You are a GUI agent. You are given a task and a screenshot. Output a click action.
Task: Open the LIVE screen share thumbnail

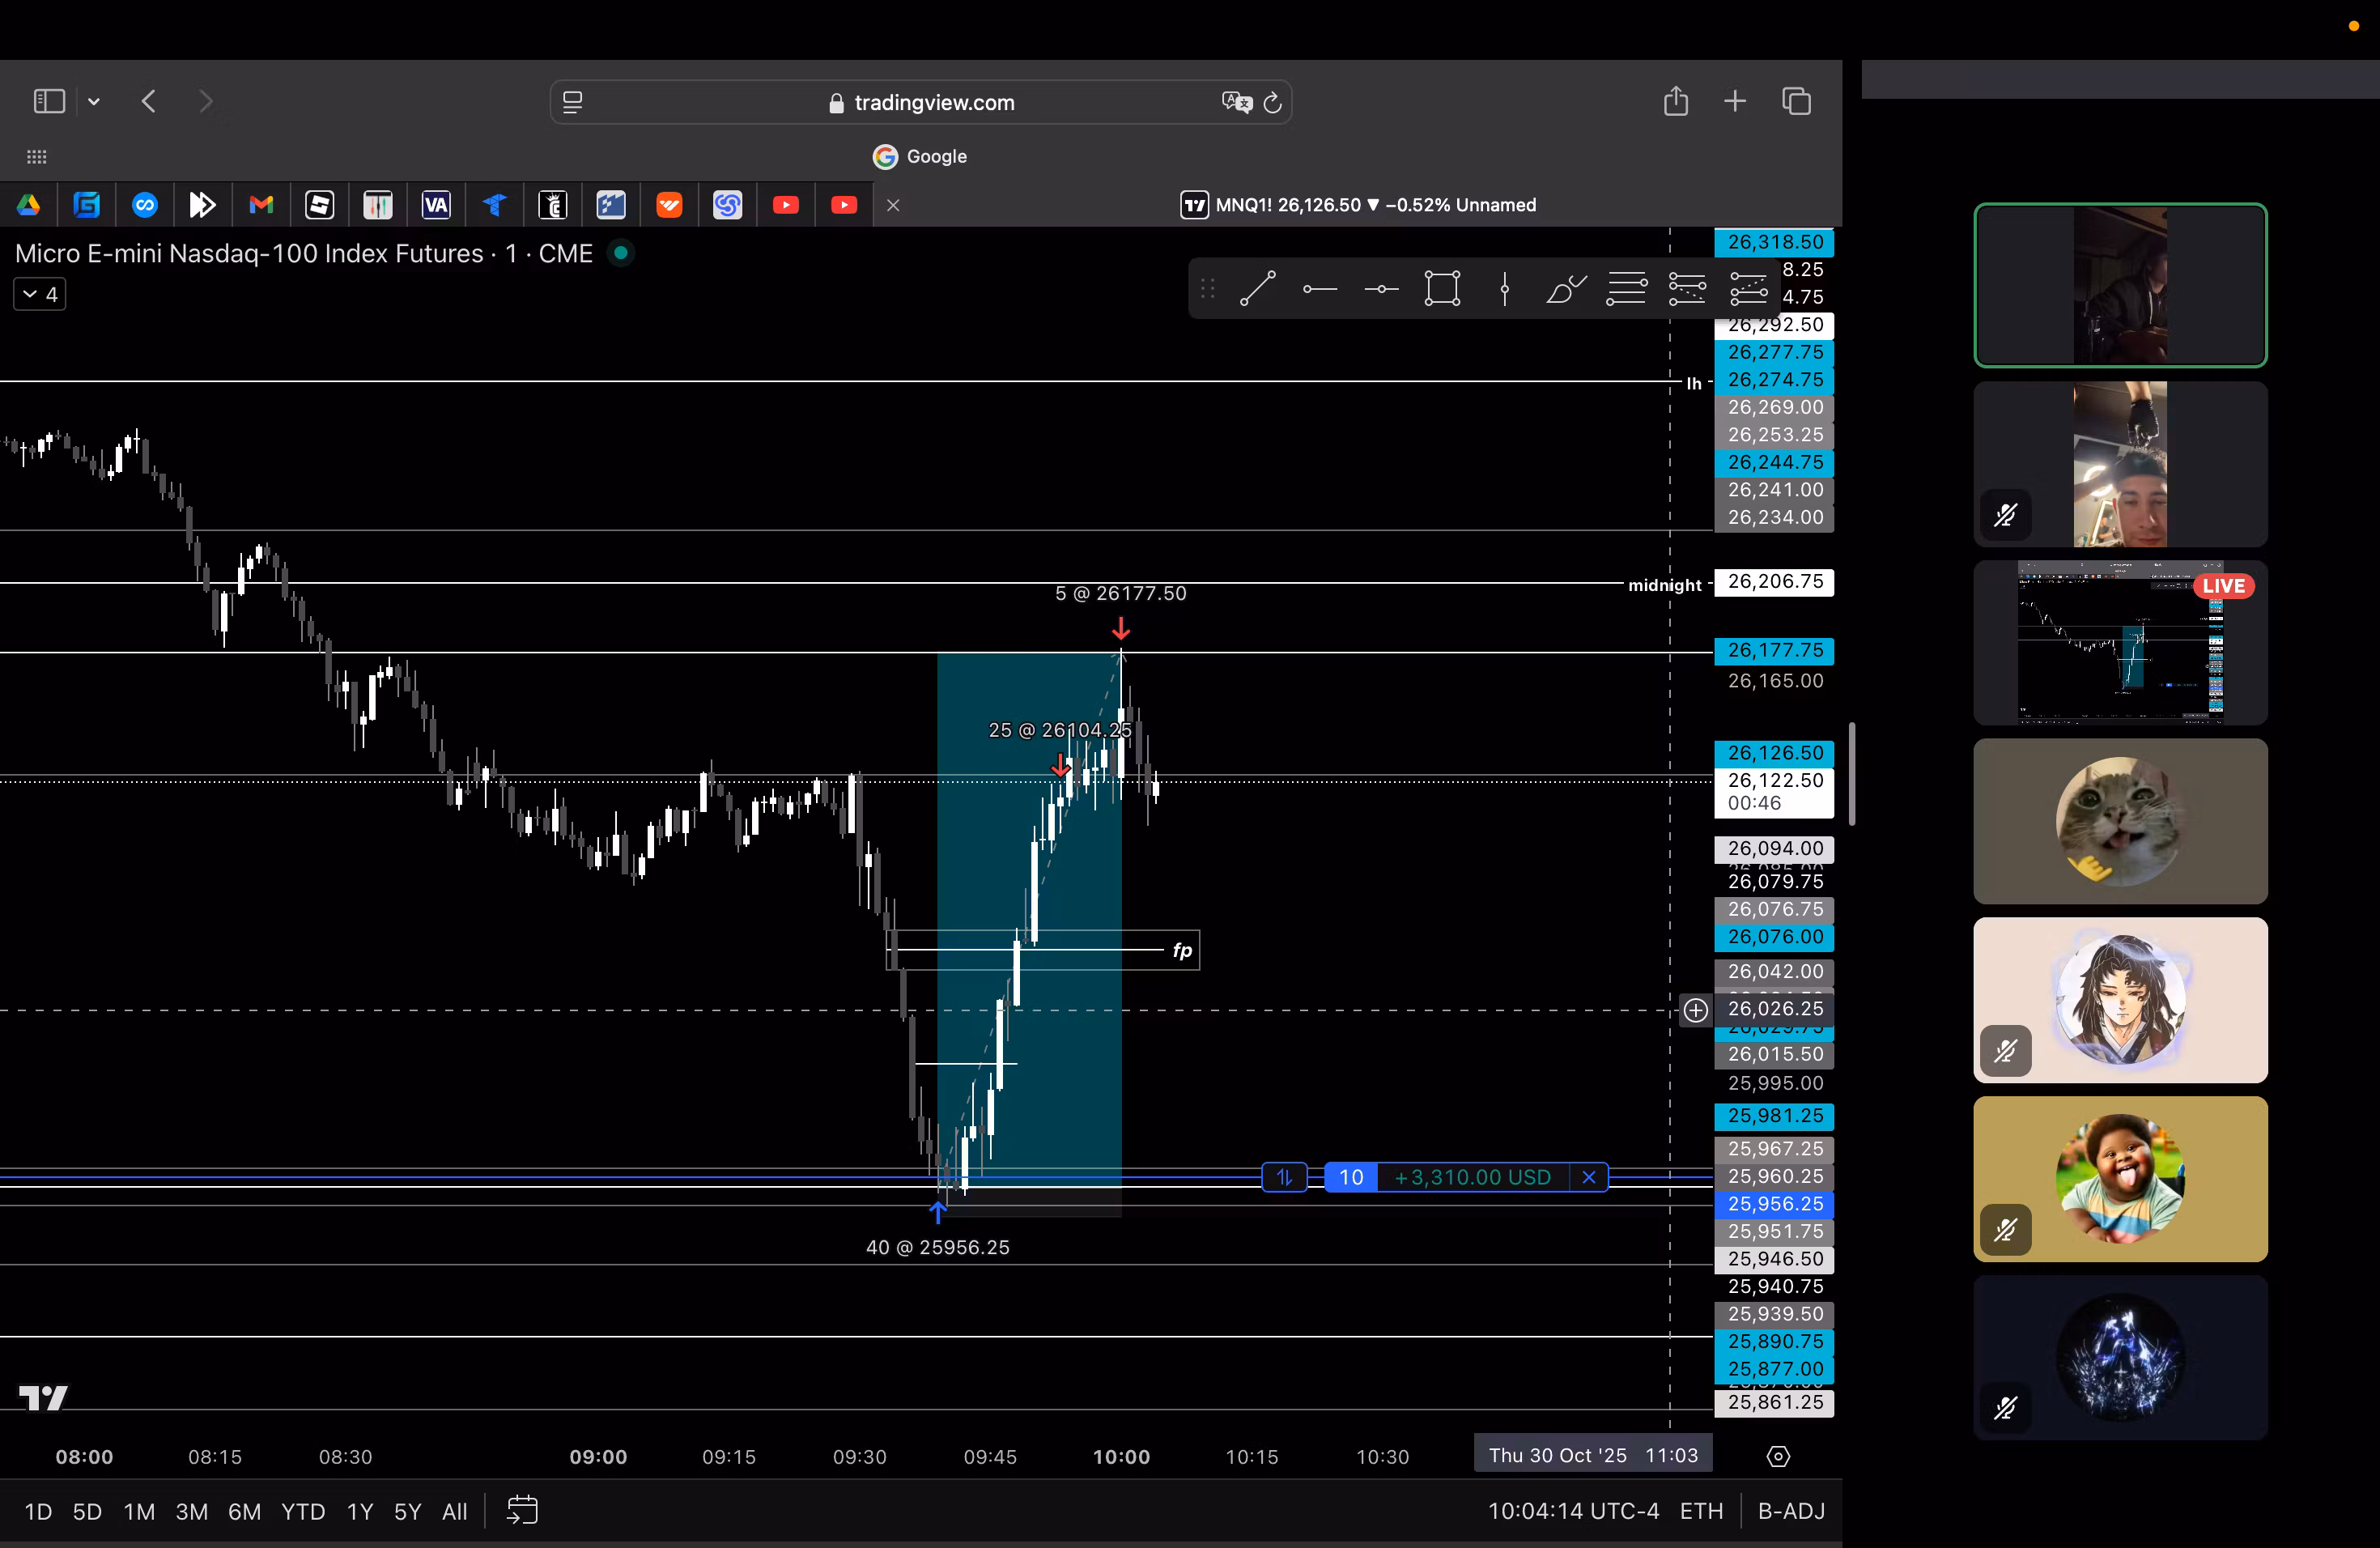point(2120,642)
